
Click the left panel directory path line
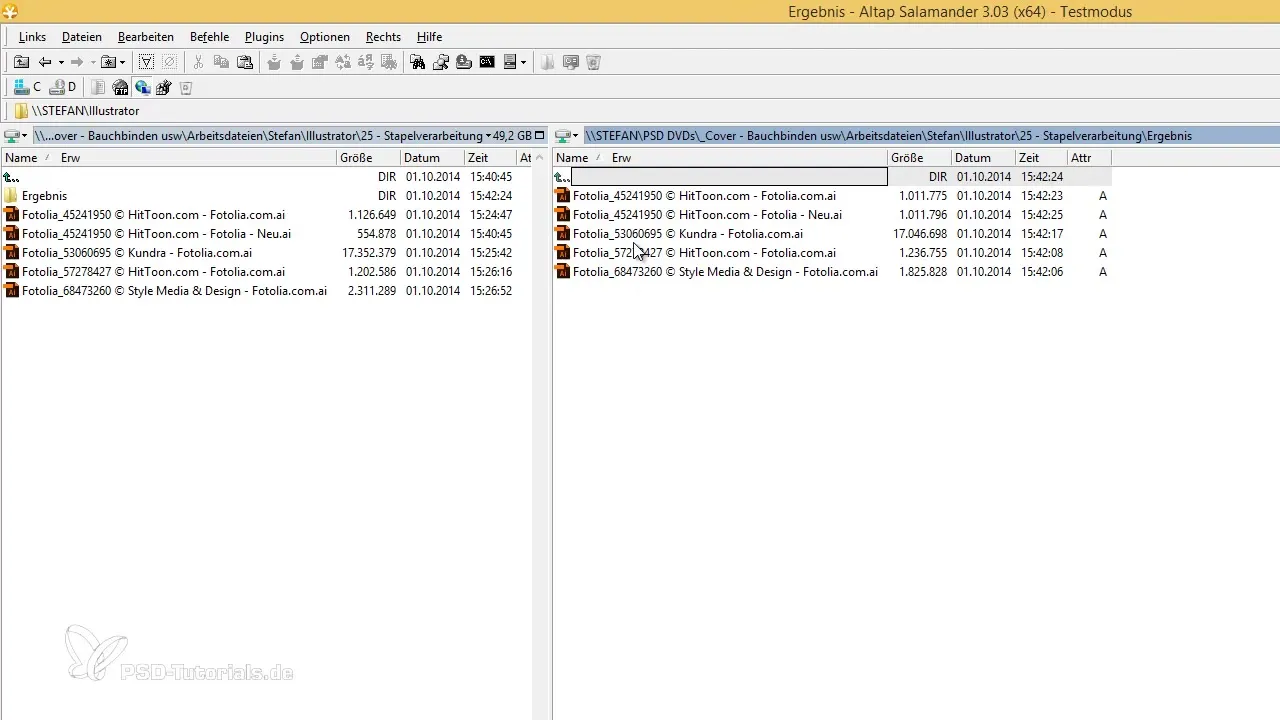tap(258, 135)
